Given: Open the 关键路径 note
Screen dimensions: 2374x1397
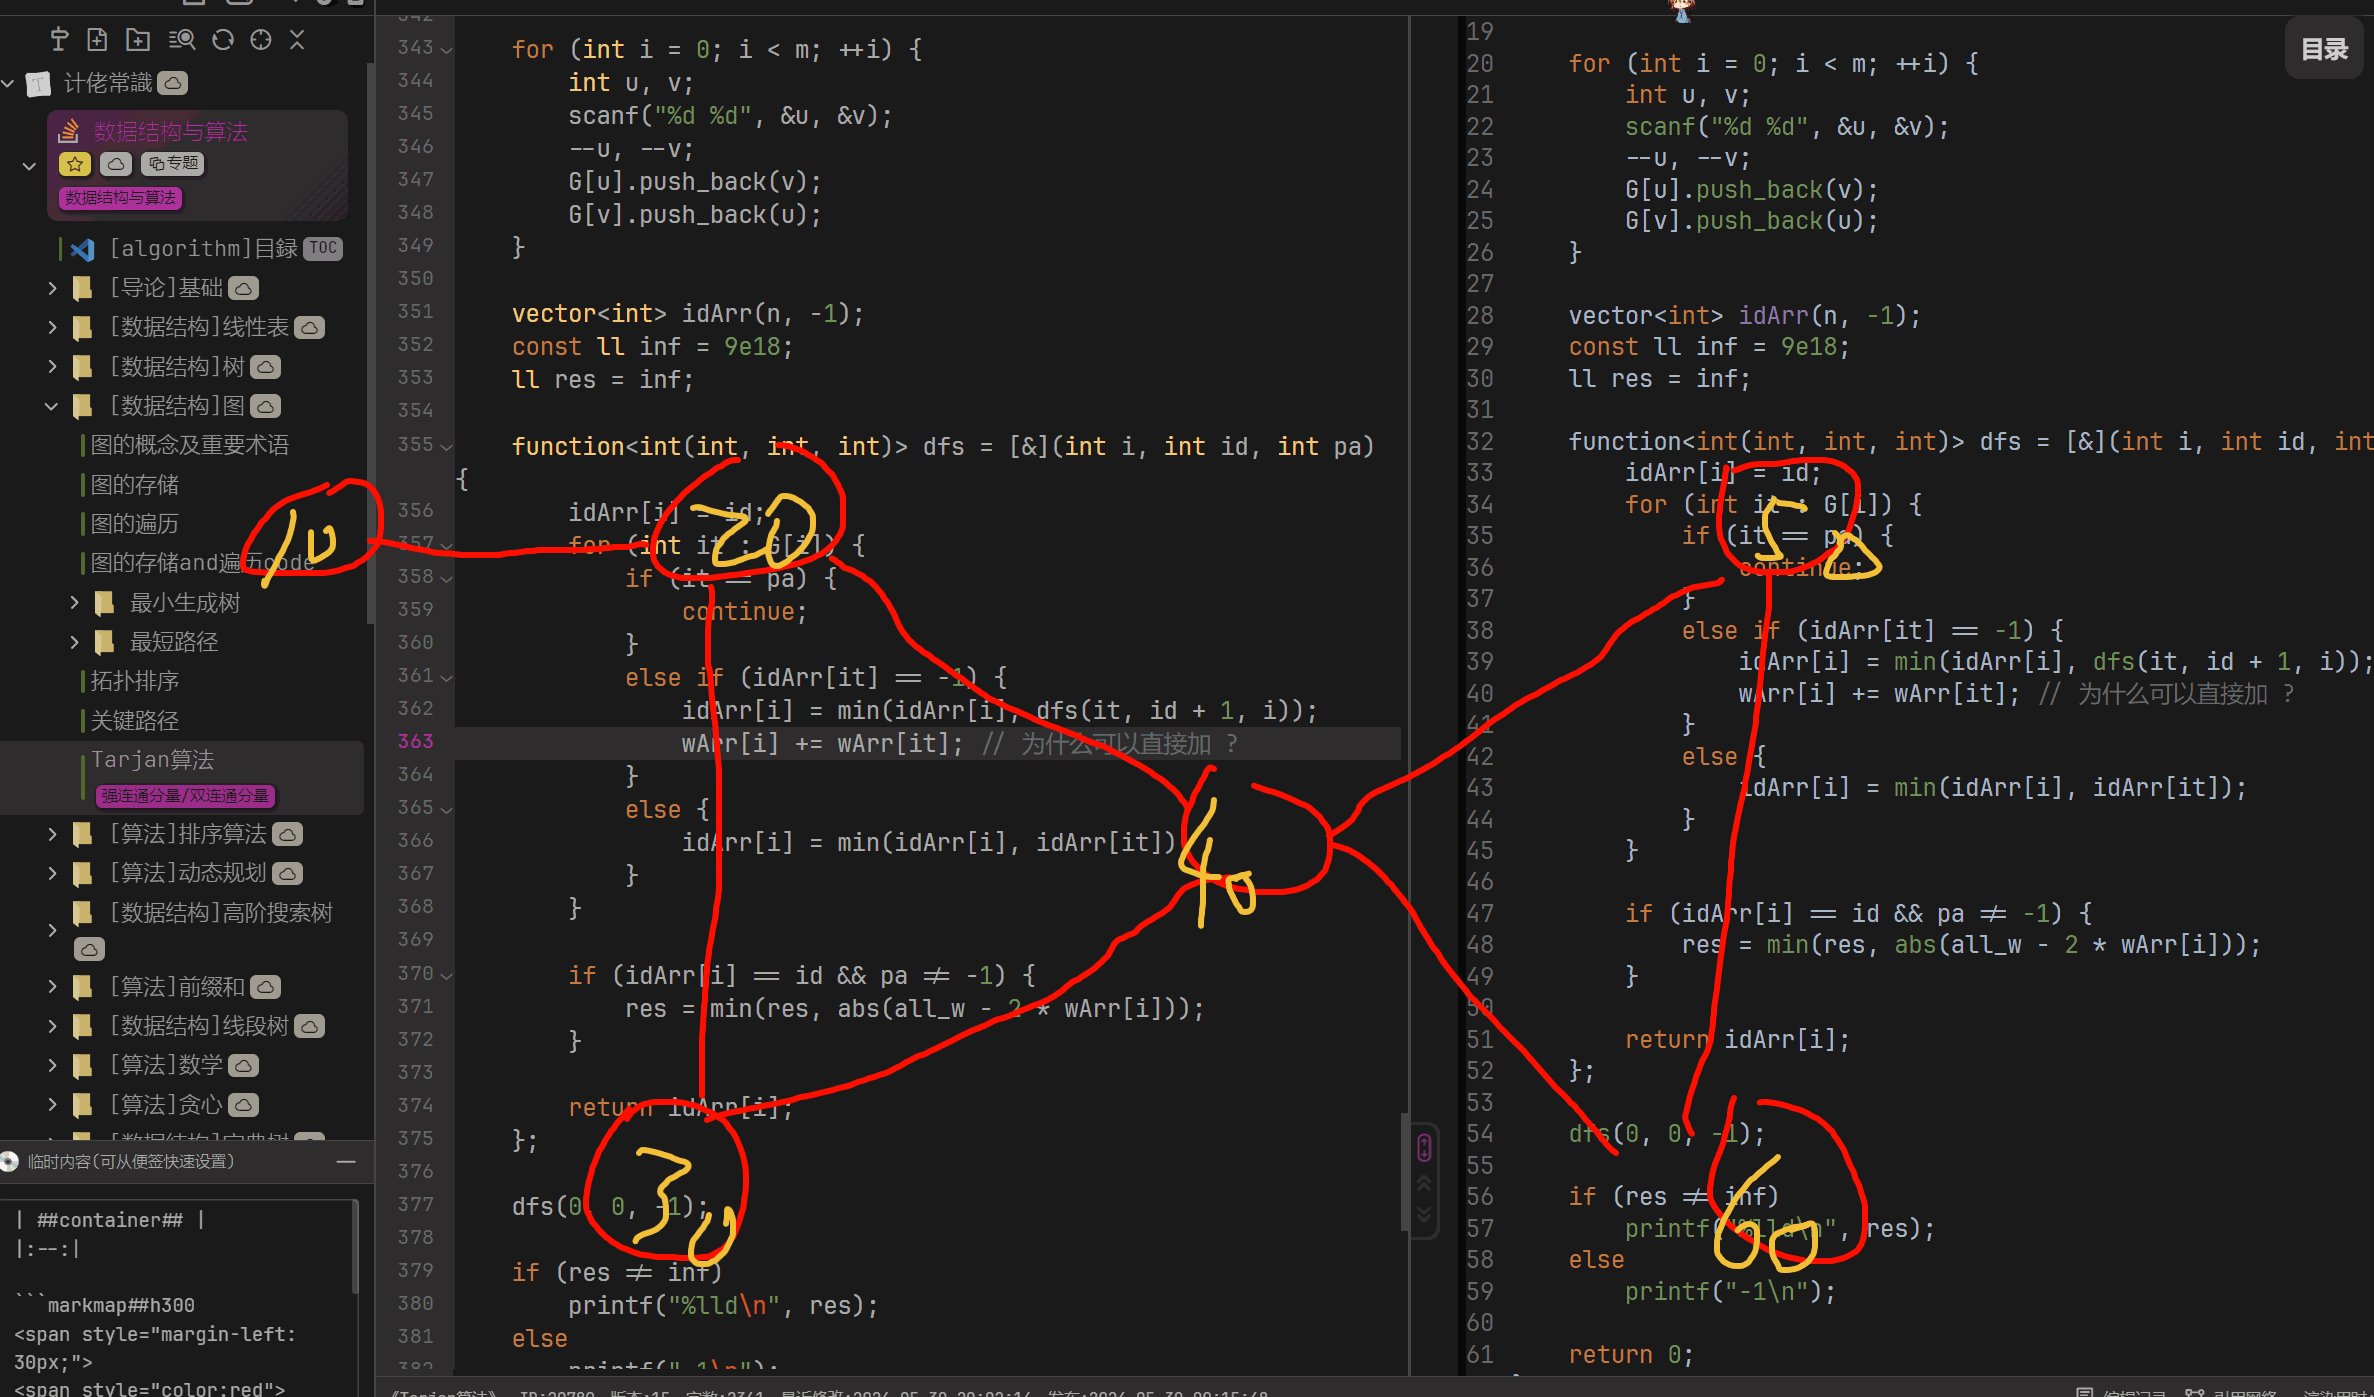Looking at the screenshot, I should point(134,721).
